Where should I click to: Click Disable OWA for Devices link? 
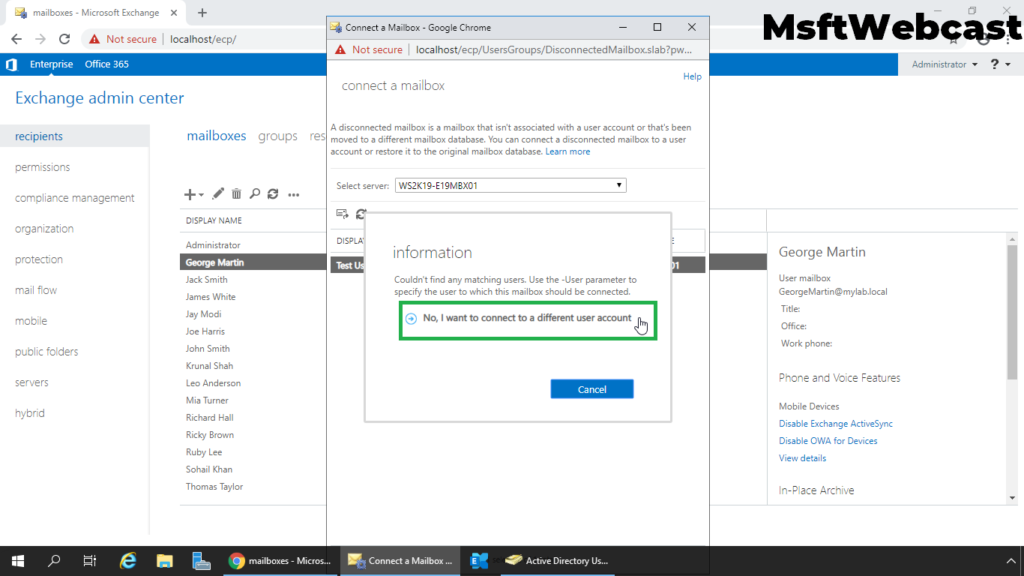click(827, 441)
